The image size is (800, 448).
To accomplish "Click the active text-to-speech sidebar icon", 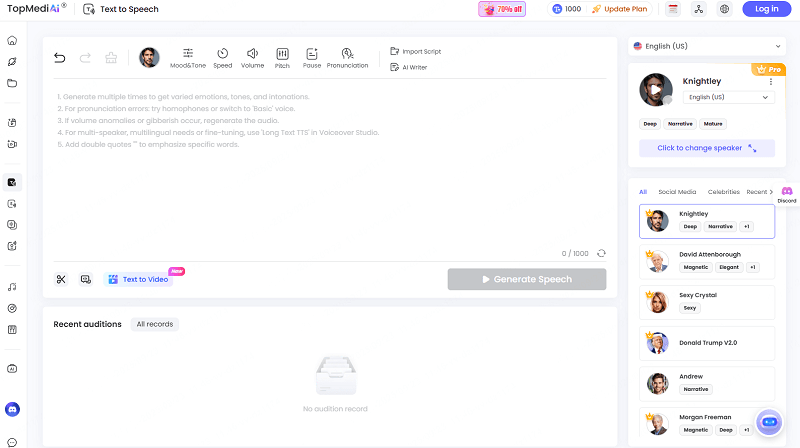I will (12, 182).
